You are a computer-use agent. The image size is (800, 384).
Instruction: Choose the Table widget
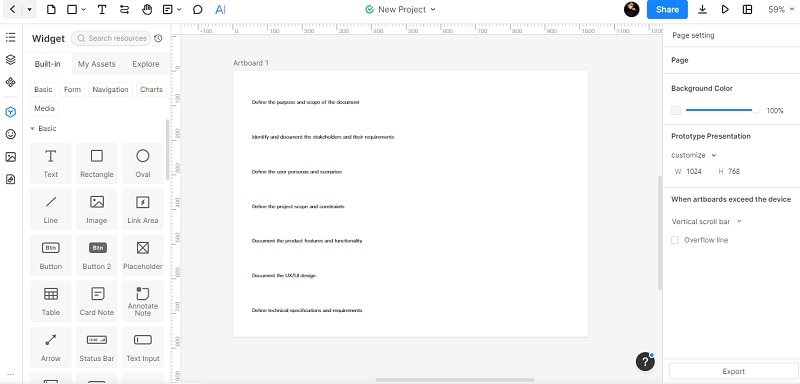51,301
